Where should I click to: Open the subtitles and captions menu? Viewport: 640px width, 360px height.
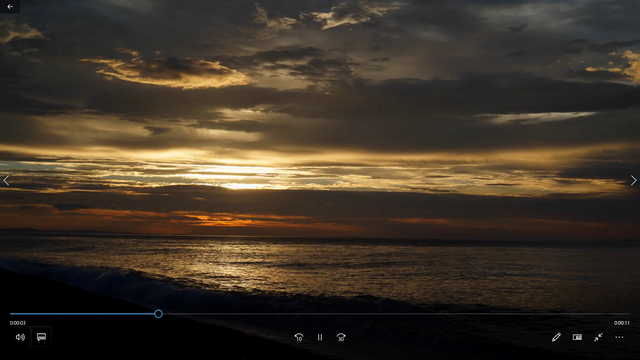click(41, 337)
